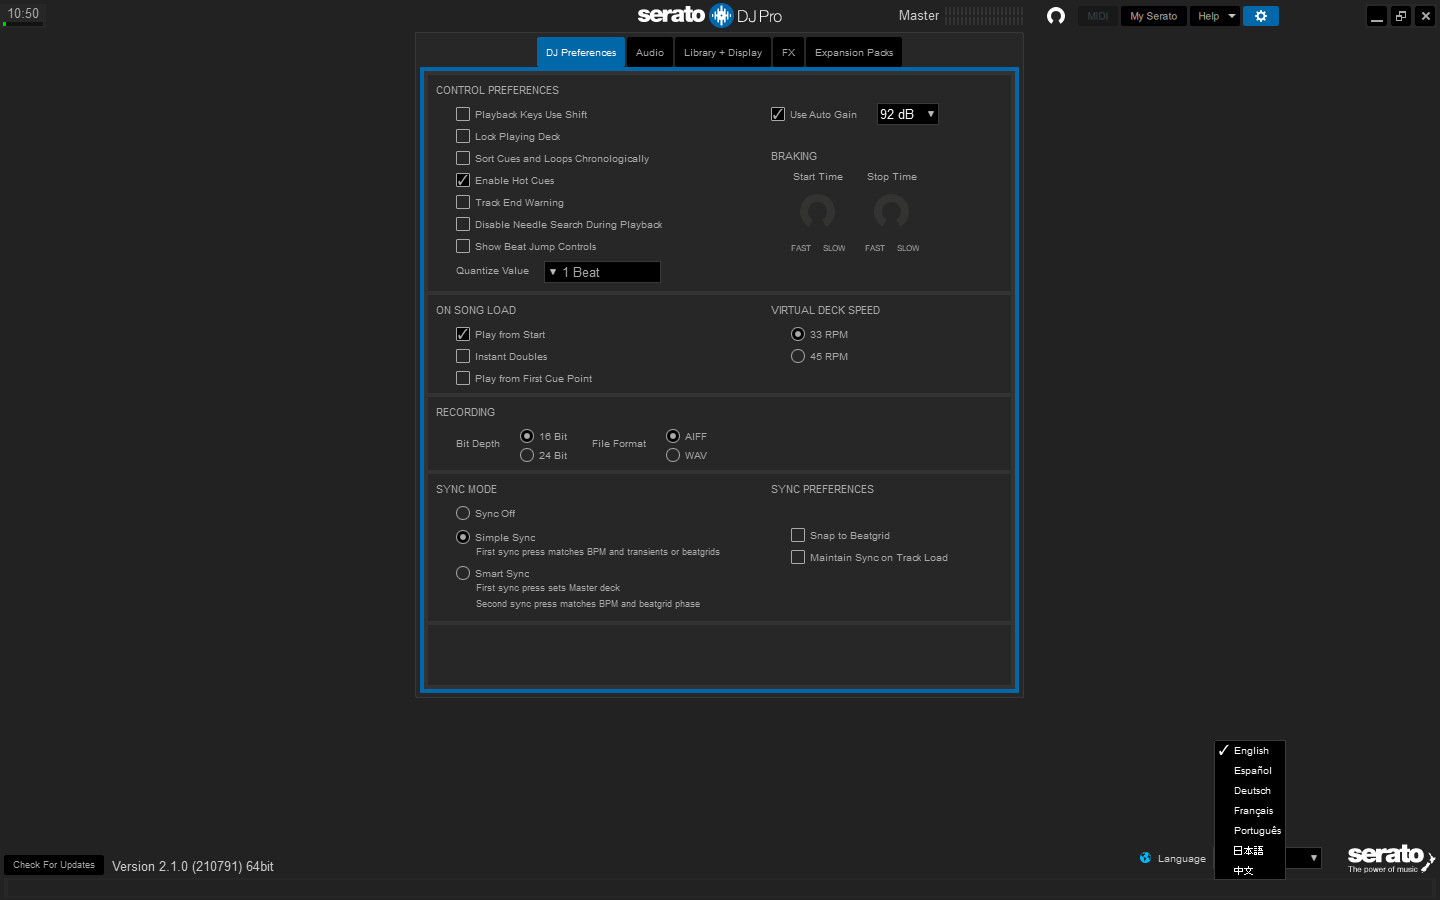
Task: Restore the Serato window size
Action: point(1401,16)
